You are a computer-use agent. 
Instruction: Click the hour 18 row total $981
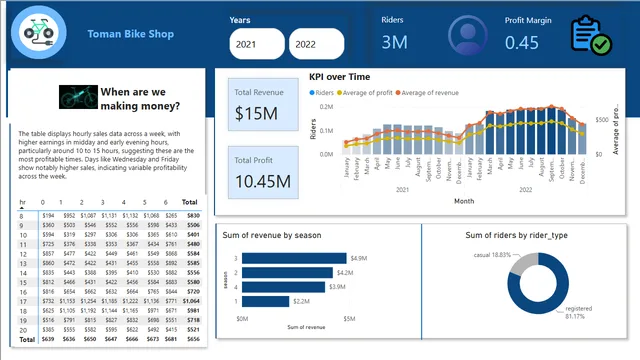pos(193,311)
